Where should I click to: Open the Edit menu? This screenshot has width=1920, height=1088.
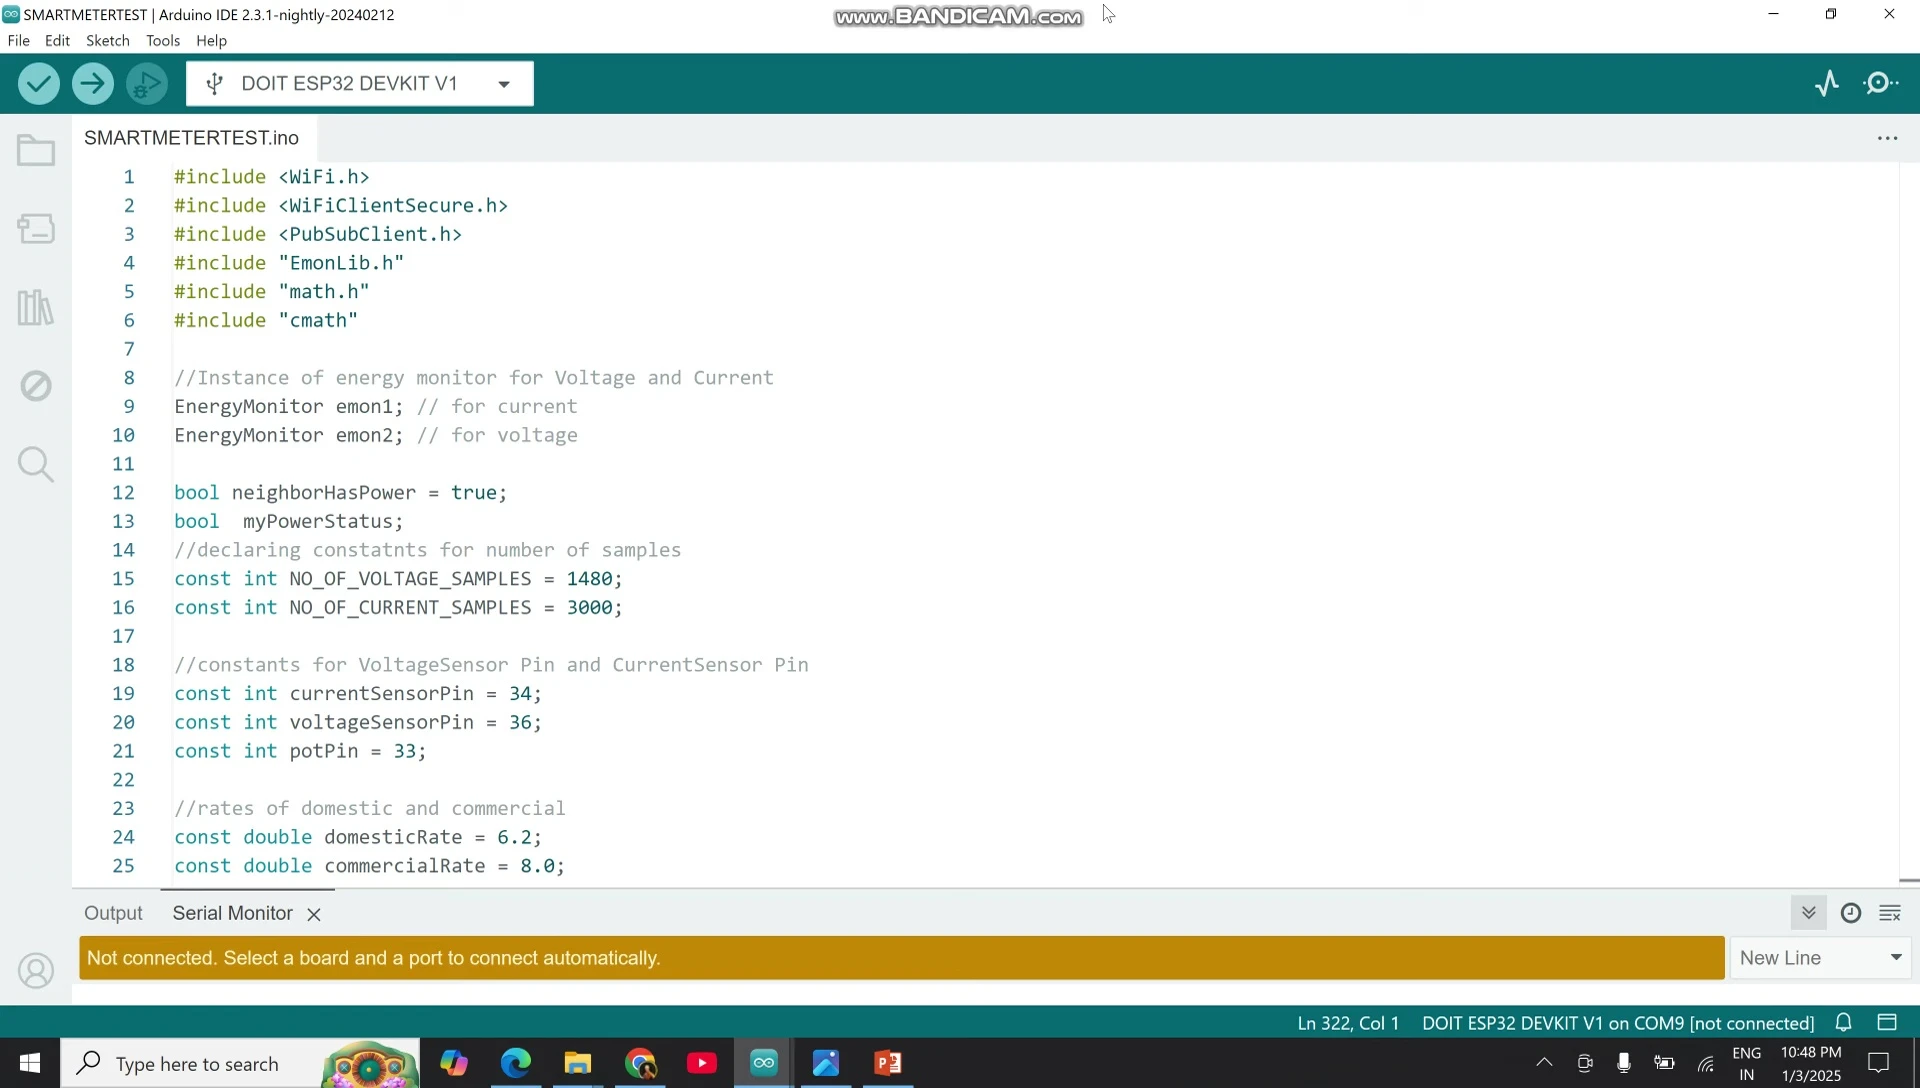click(57, 41)
